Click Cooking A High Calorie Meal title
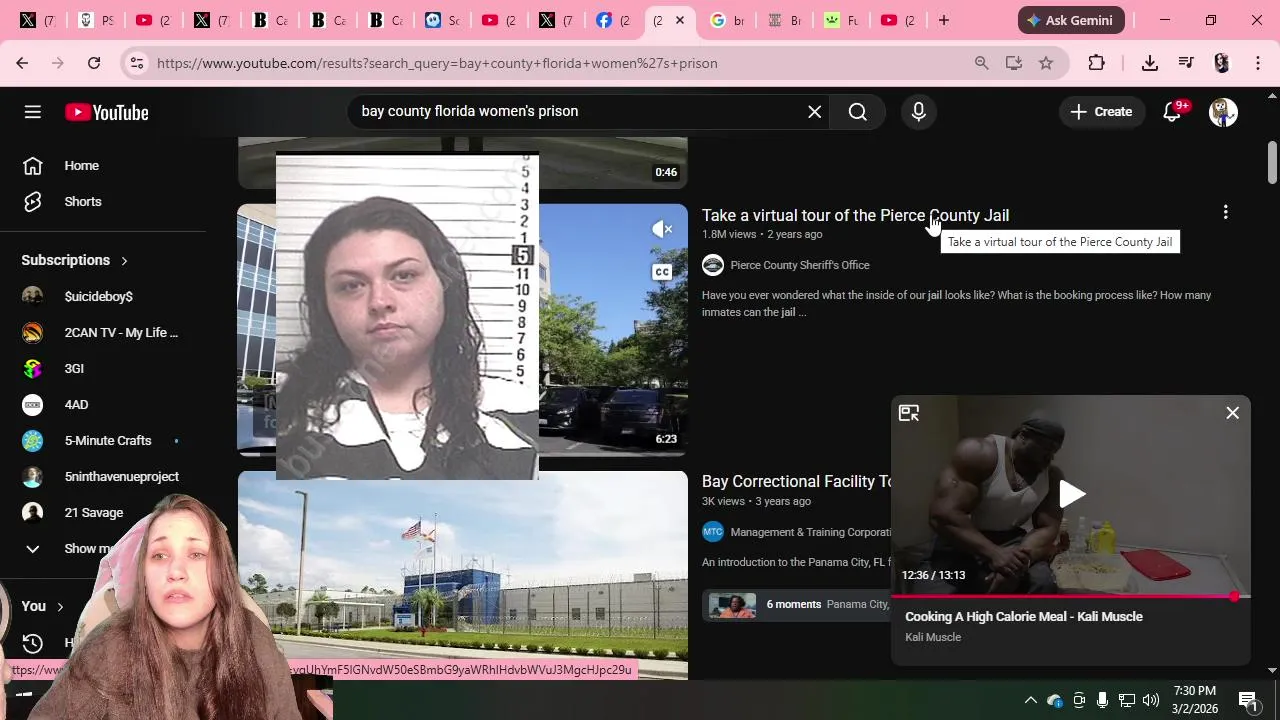1280x720 pixels. click(x=1024, y=617)
